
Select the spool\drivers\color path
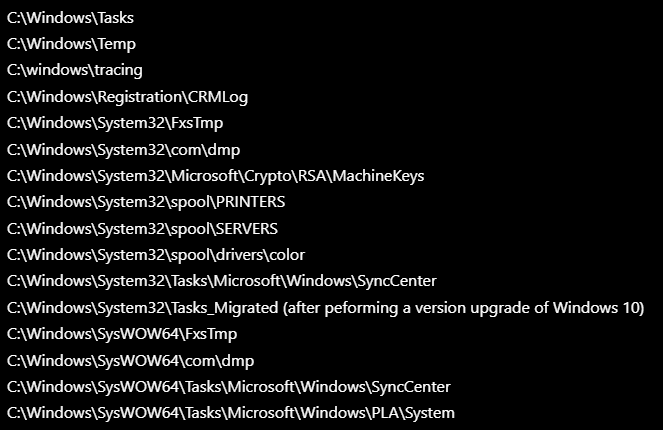click(156, 255)
